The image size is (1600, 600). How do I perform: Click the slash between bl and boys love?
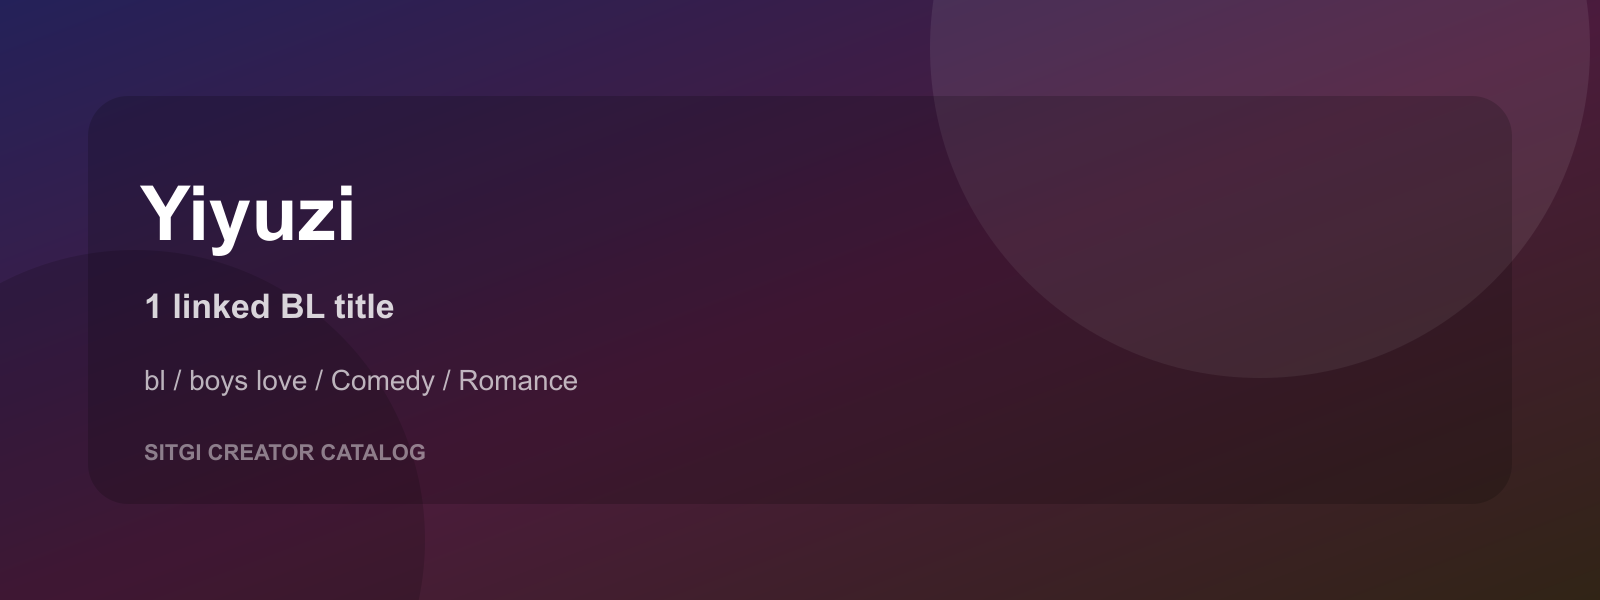tap(177, 381)
